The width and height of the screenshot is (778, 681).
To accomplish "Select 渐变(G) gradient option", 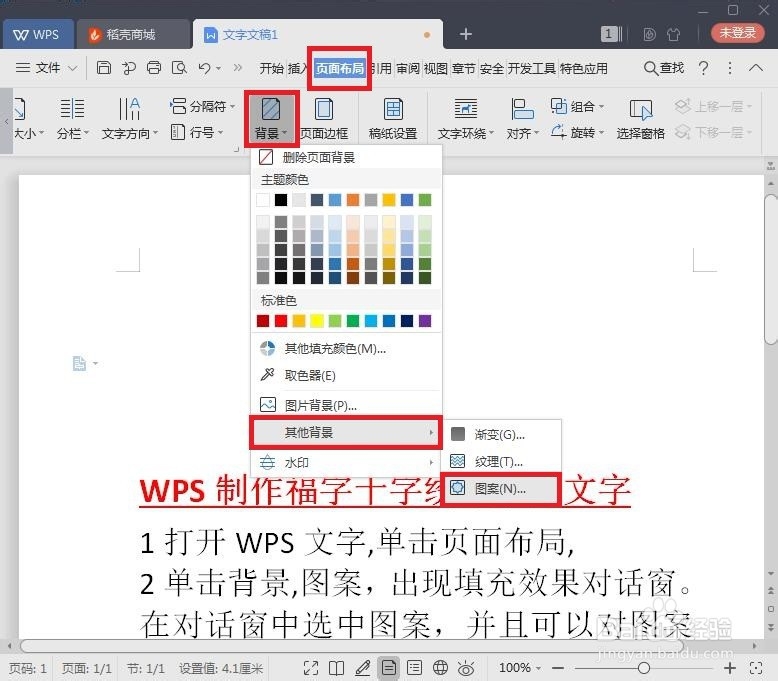I will [501, 435].
